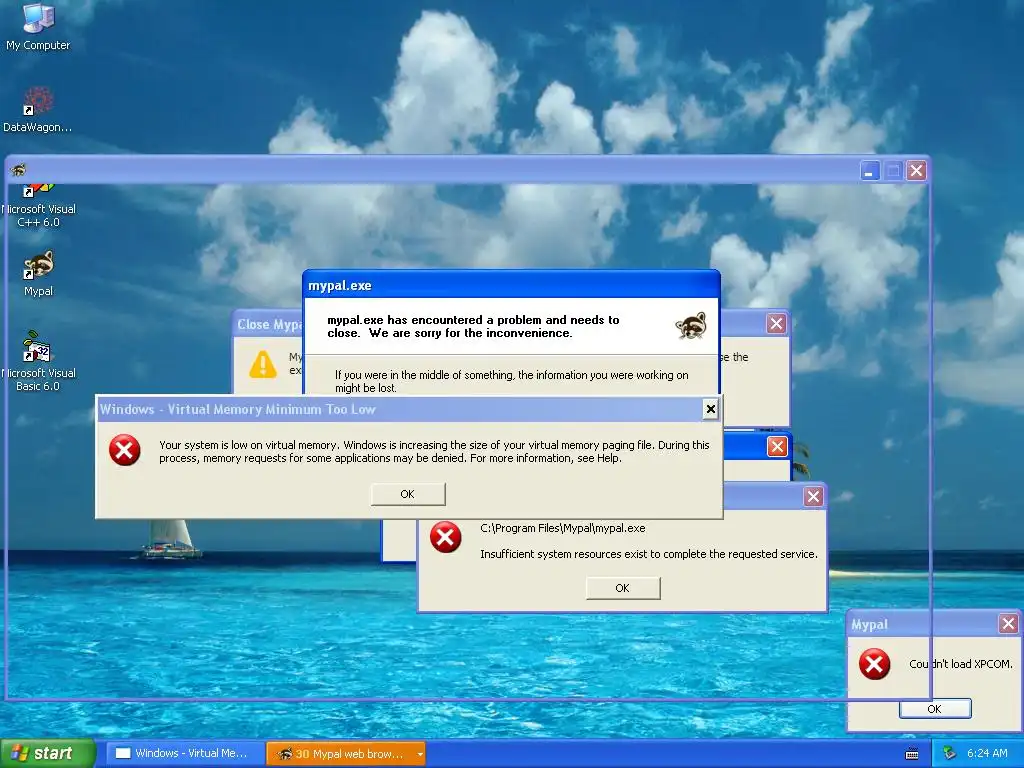Expand Mypal taskbar group dropdown arrow
This screenshot has width=1024, height=768.
click(420, 754)
